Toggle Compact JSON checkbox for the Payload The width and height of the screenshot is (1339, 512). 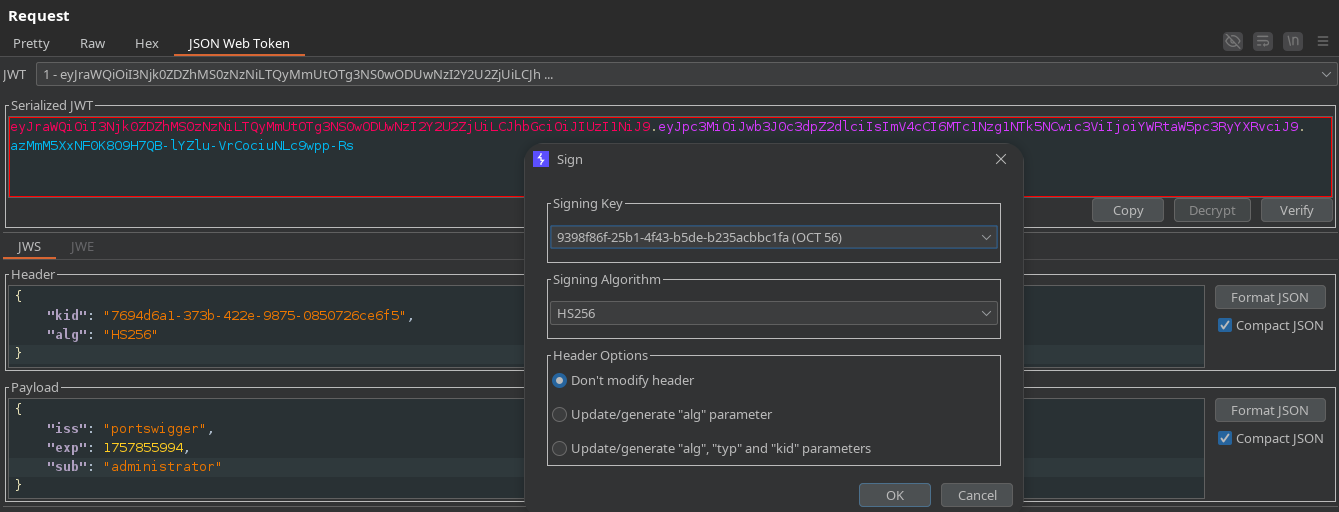pos(1225,438)
